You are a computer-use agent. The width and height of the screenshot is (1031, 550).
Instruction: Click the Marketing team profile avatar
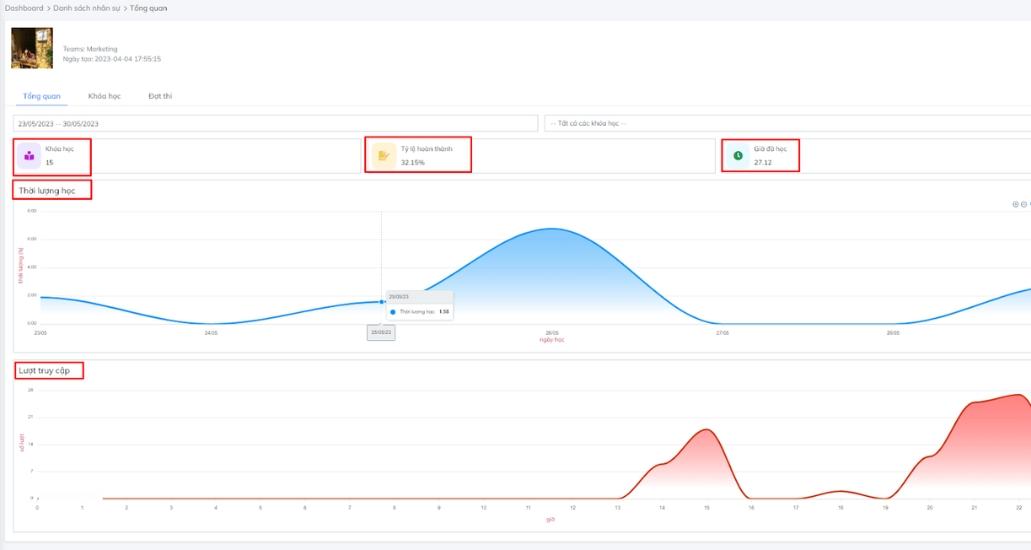[32, 48]
